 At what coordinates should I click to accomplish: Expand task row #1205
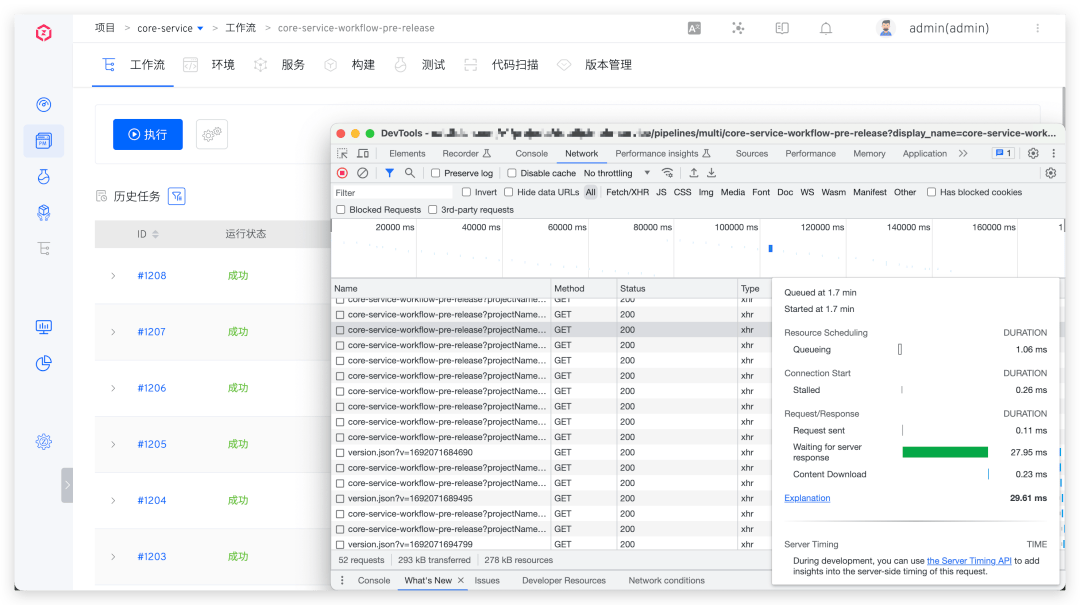[x=114, y=444]
